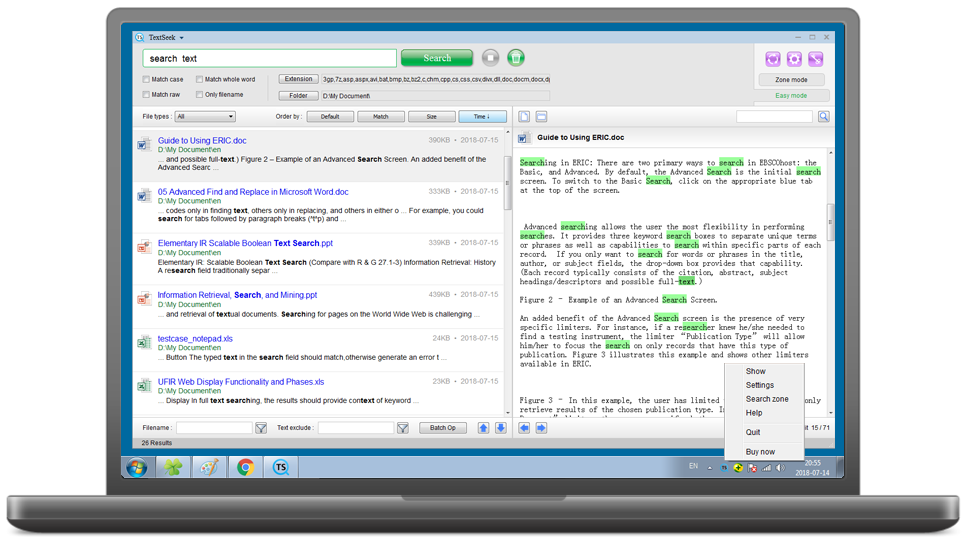963x539 pixels.
Task: Go to previous highlighted match arrow
Action: [524, 428]
